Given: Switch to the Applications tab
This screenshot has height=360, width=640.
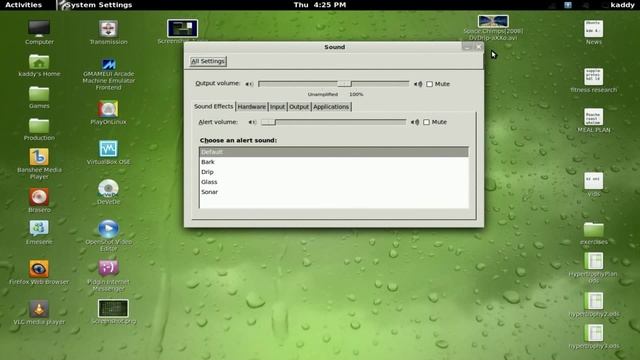Looking at the screenshot, I should [331, 107].
